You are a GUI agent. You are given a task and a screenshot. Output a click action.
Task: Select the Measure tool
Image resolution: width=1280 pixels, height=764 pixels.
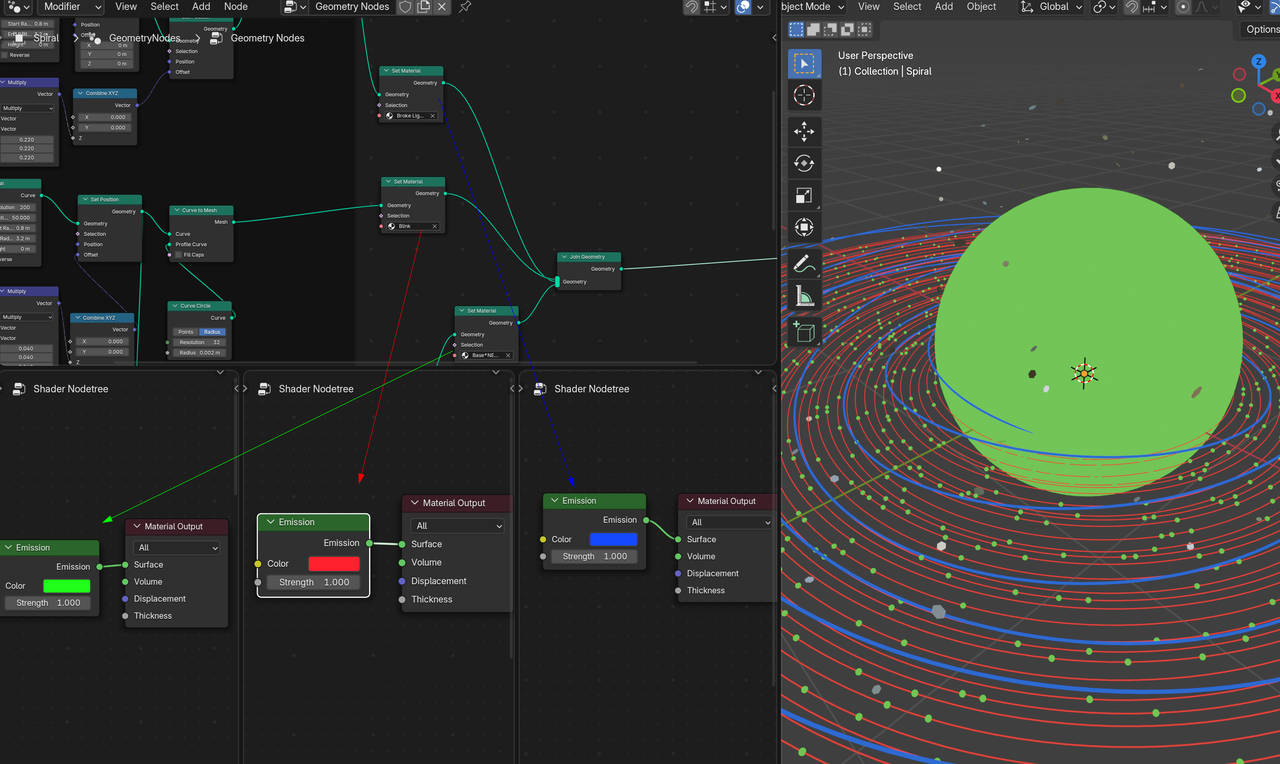click(804, 296)
